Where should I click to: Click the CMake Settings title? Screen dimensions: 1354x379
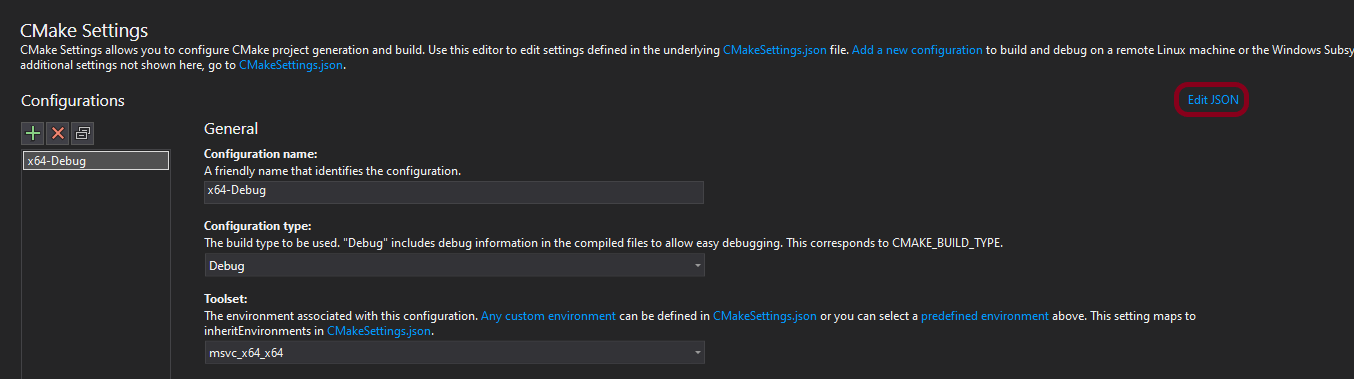click(x=84, y=31)
